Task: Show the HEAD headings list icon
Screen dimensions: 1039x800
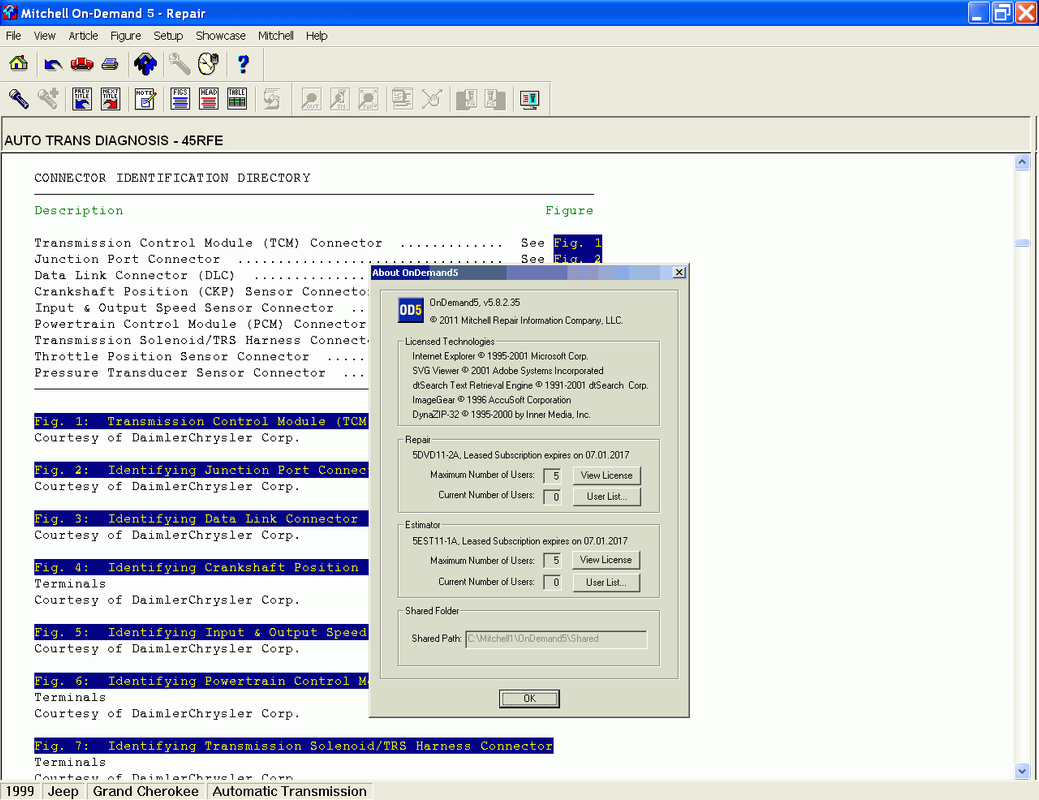Action: [209, 99]
